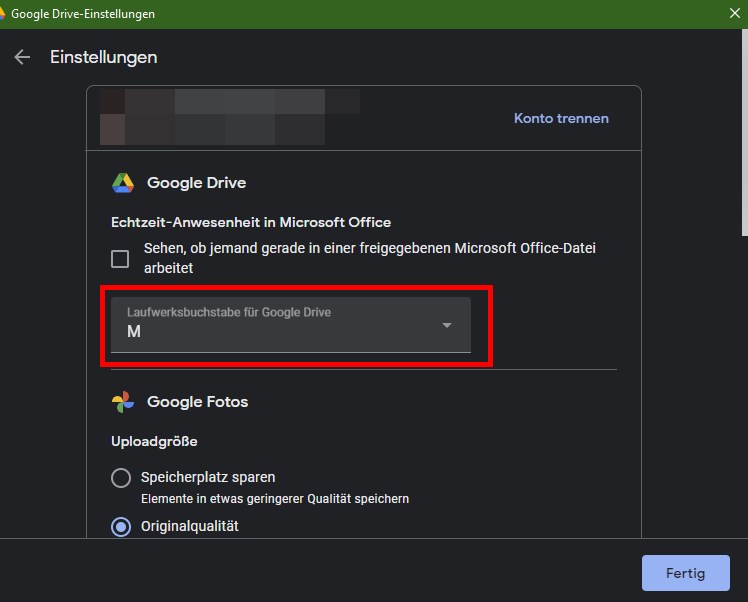Viewport: 748px width, 602px height.
Task: Click the Konto trennen link
Action: click(561, 118)
